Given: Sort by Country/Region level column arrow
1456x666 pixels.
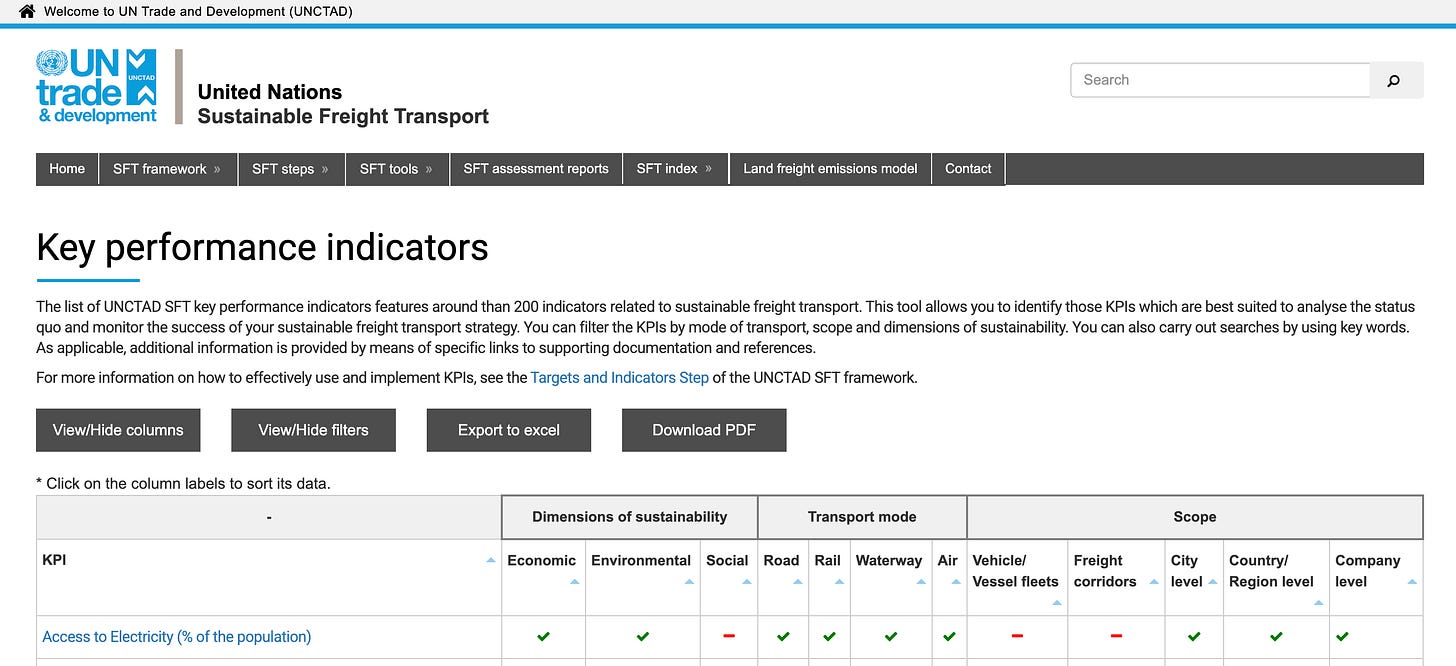Looking at the screenshot, I should (1318, 603).
